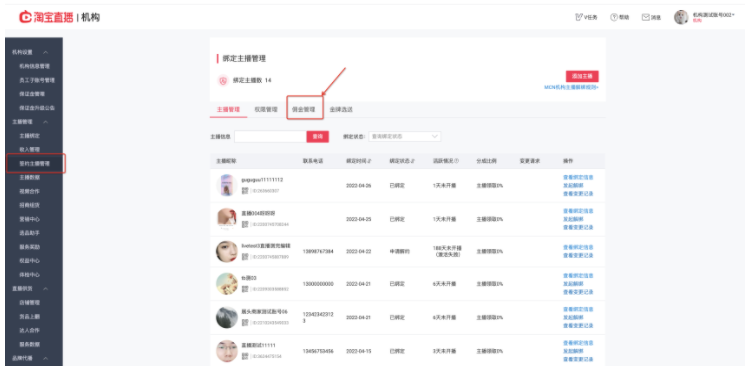Focus the 主播信息 search input
Image resolution: width=749 pixels, height=366 pixels.
[270, 136]
